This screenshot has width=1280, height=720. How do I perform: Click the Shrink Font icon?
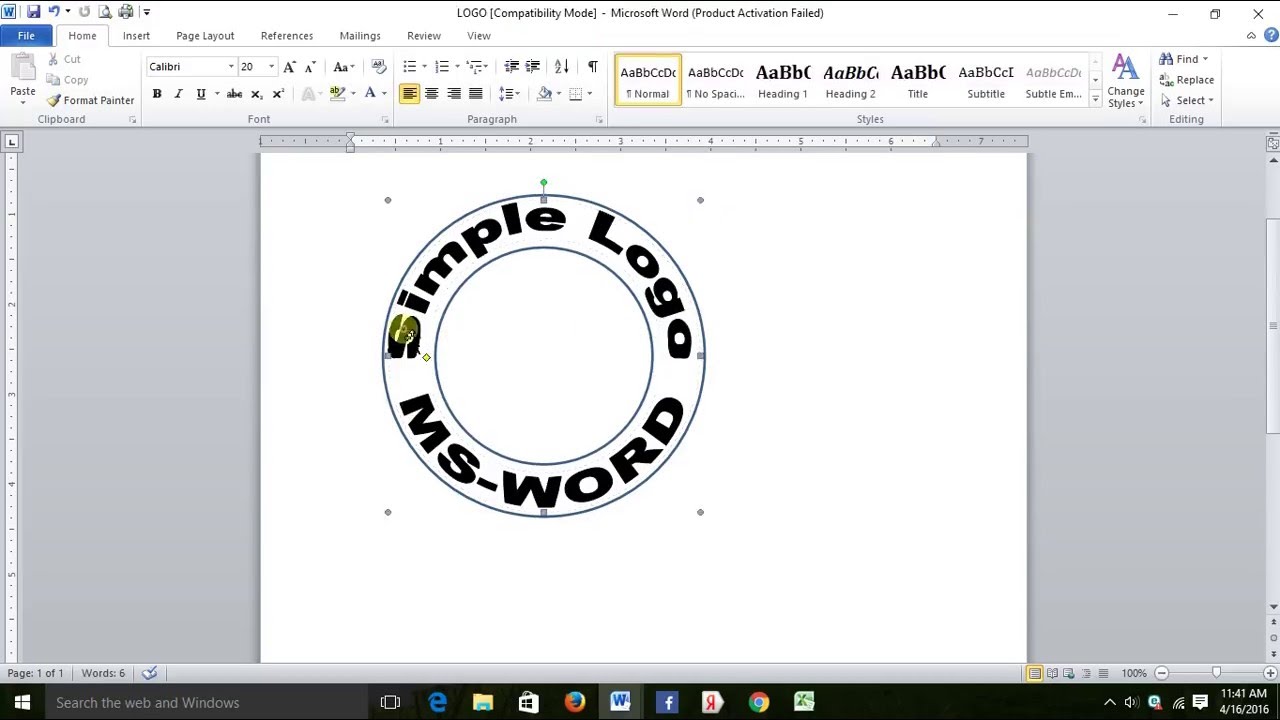pyautogui.click(x=310, y=67)
